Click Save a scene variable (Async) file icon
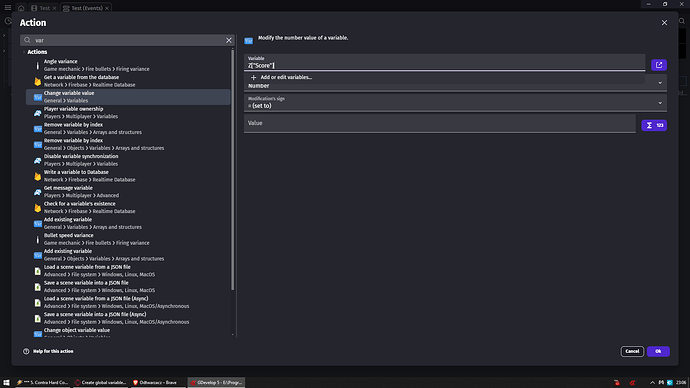Screen dimensions: 690x388 pyautogui.click(x=37, y=318)
